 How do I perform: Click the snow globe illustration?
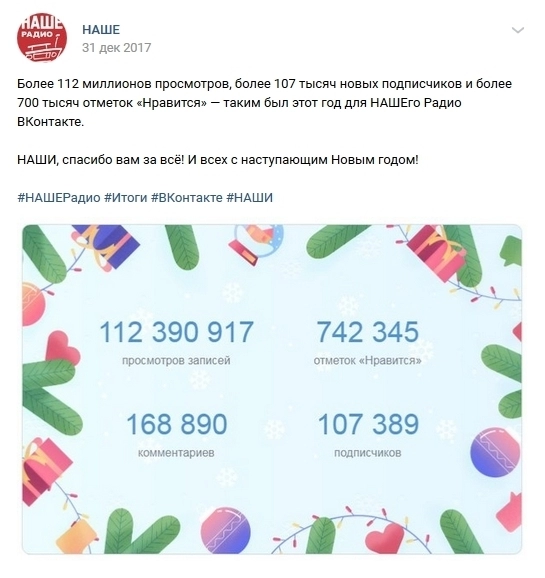pyautogui.click(x=257, y=243)
